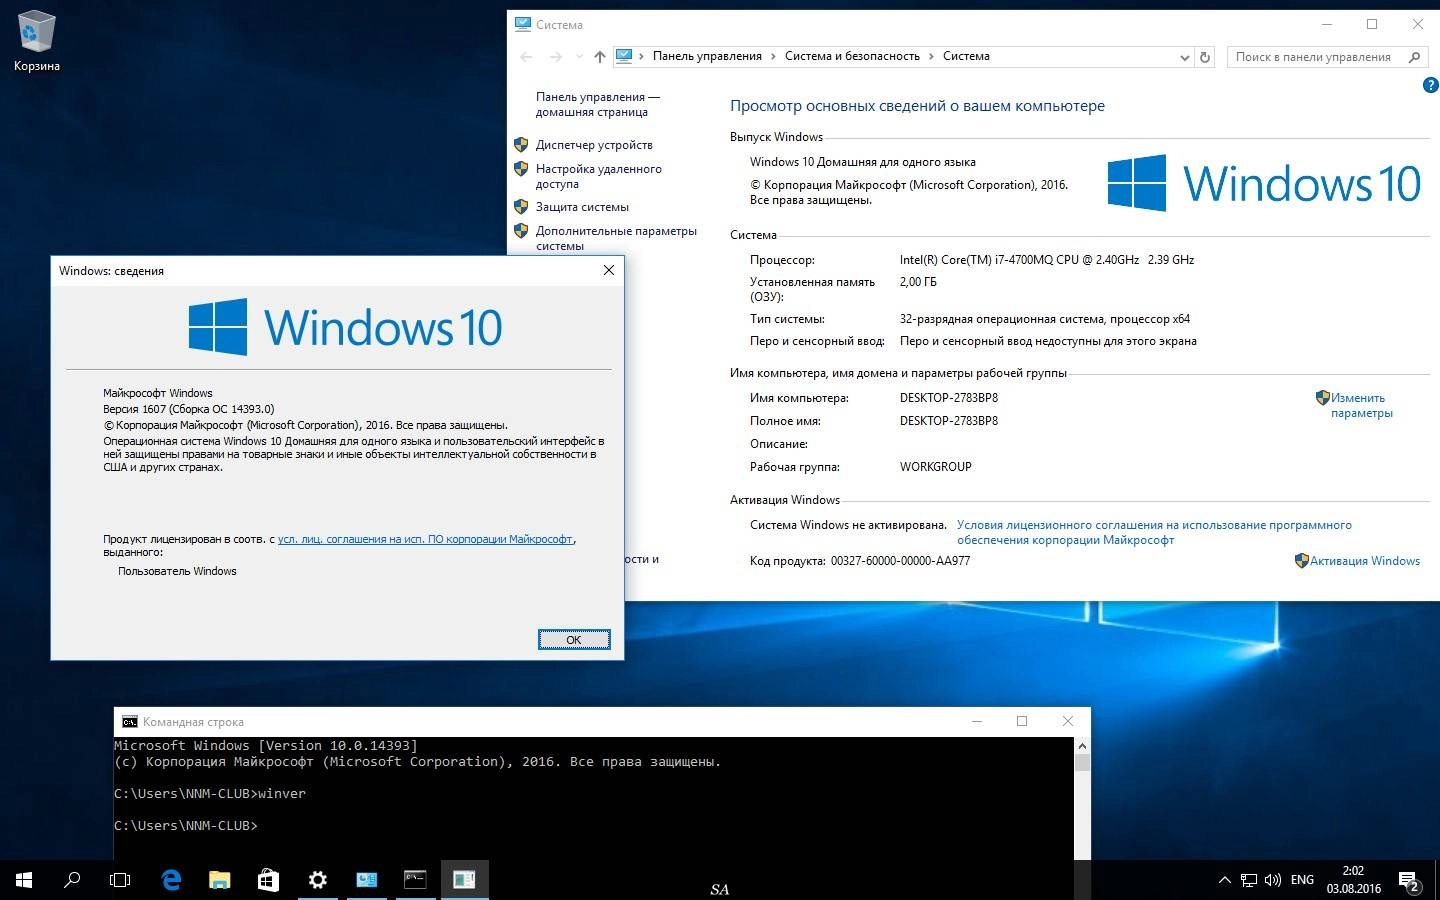Switch to winver window taskbar icon
1440x900 pixels.
(x=464, y=880)
